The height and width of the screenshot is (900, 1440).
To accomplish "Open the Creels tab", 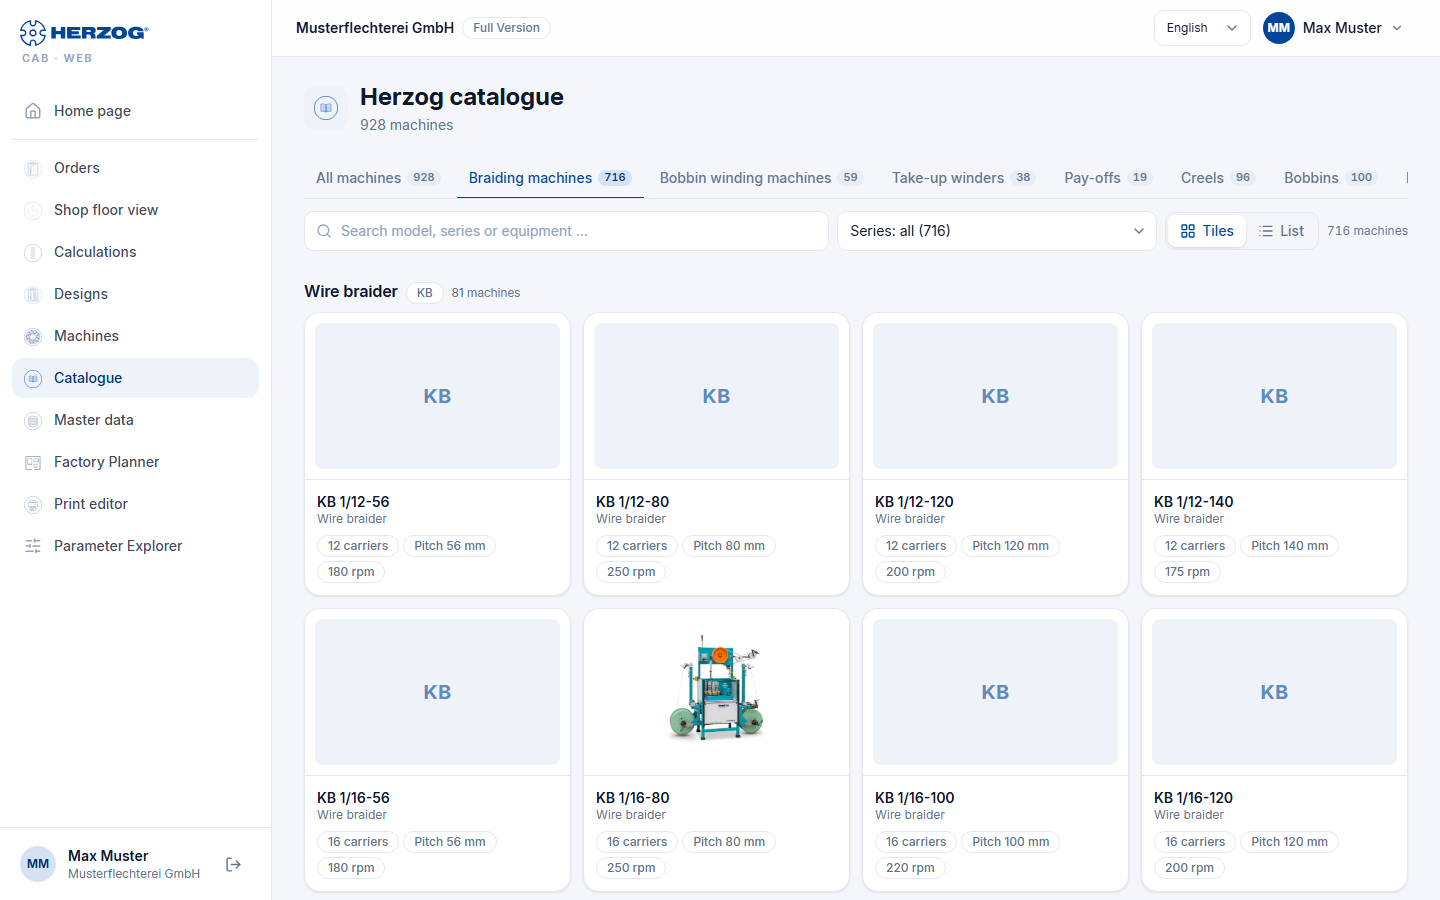I will (x=1217, y=178).
